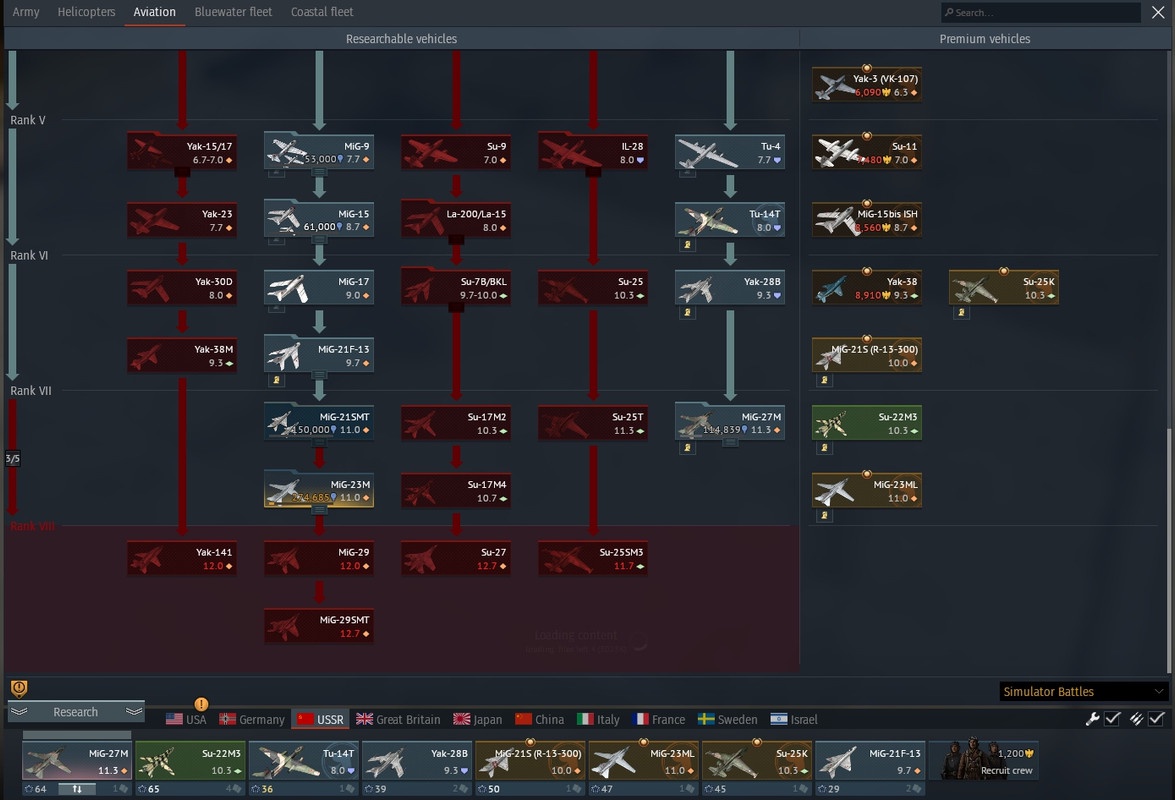The width and height of the screenshot is (1175, 800).
Task: Select the Israel nation tab
Action: [794, 719]
